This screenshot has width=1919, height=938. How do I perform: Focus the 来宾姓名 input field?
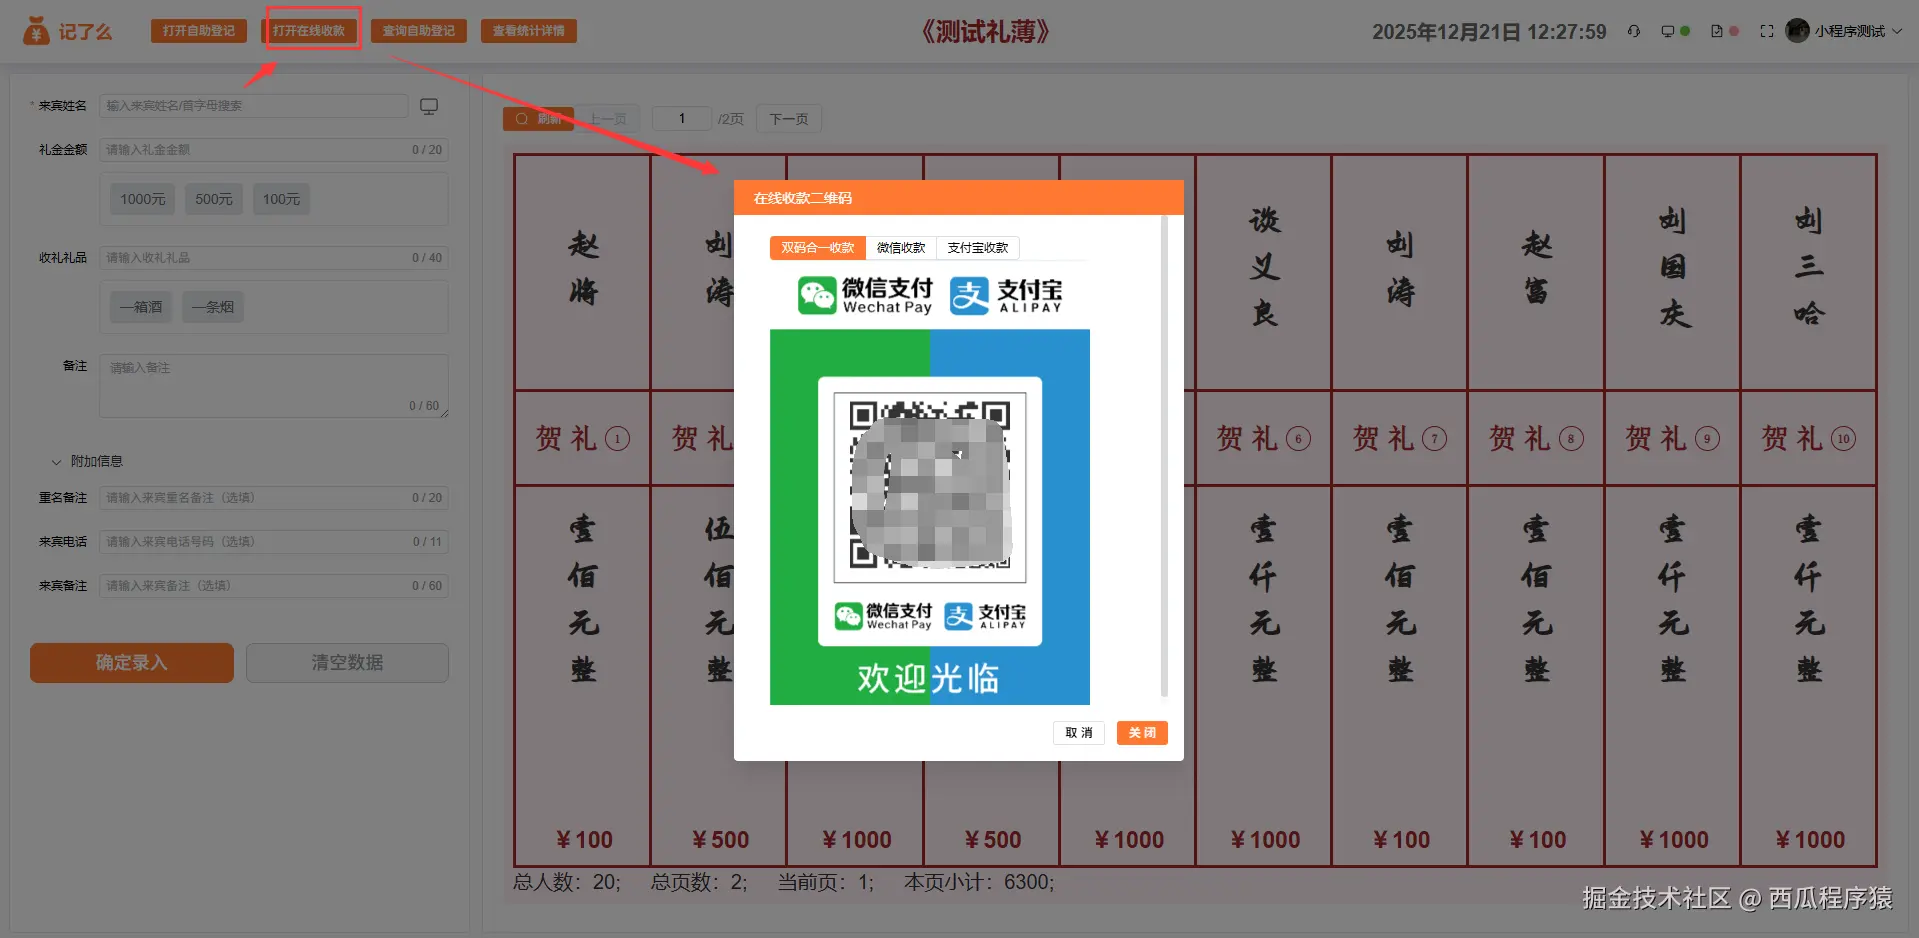254,106
